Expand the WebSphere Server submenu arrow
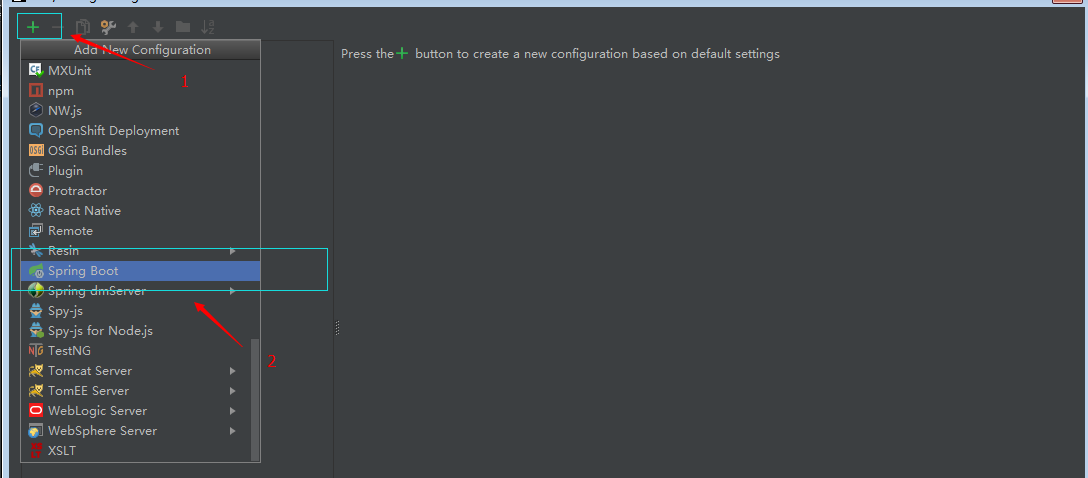 click(x=233, y=431)
